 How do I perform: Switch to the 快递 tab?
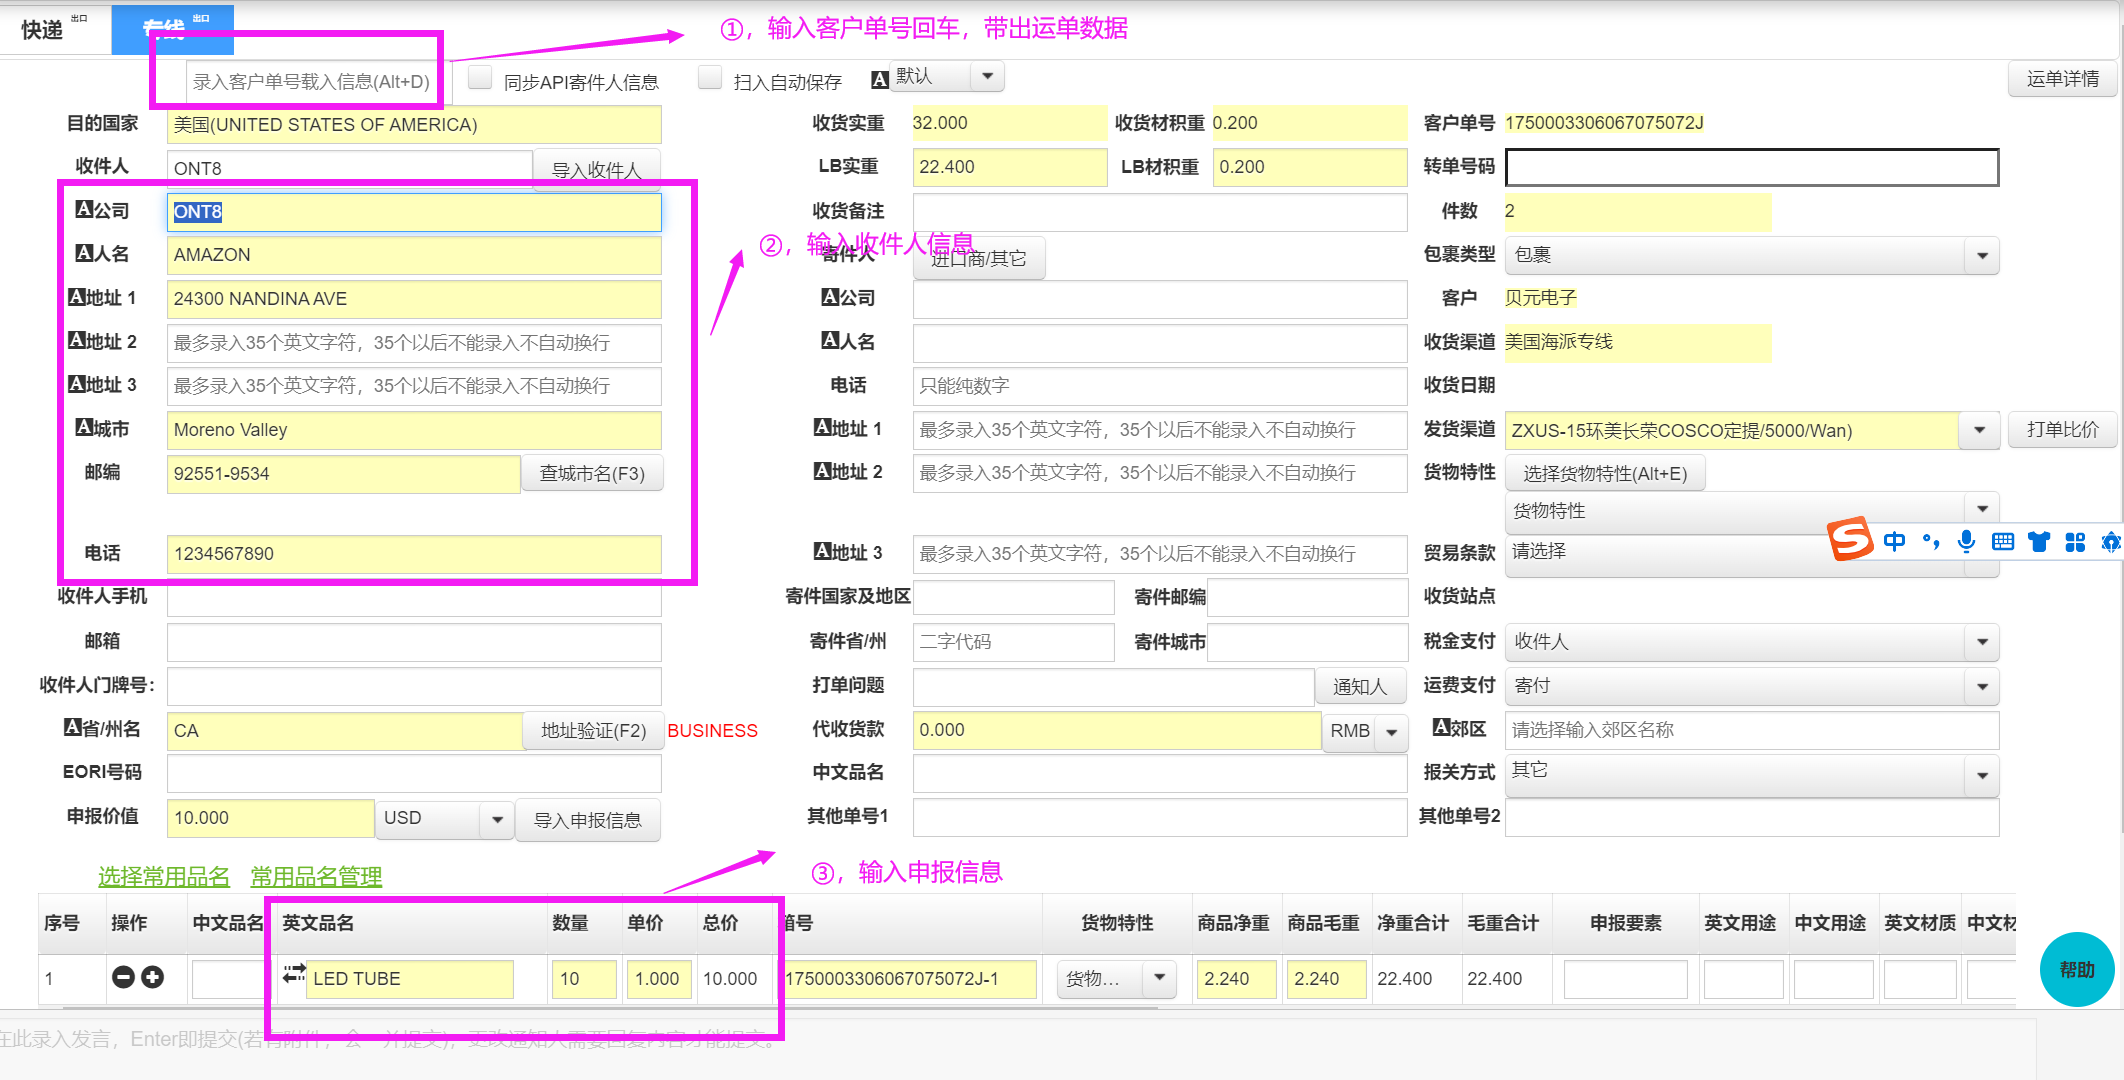click(43, 30)
